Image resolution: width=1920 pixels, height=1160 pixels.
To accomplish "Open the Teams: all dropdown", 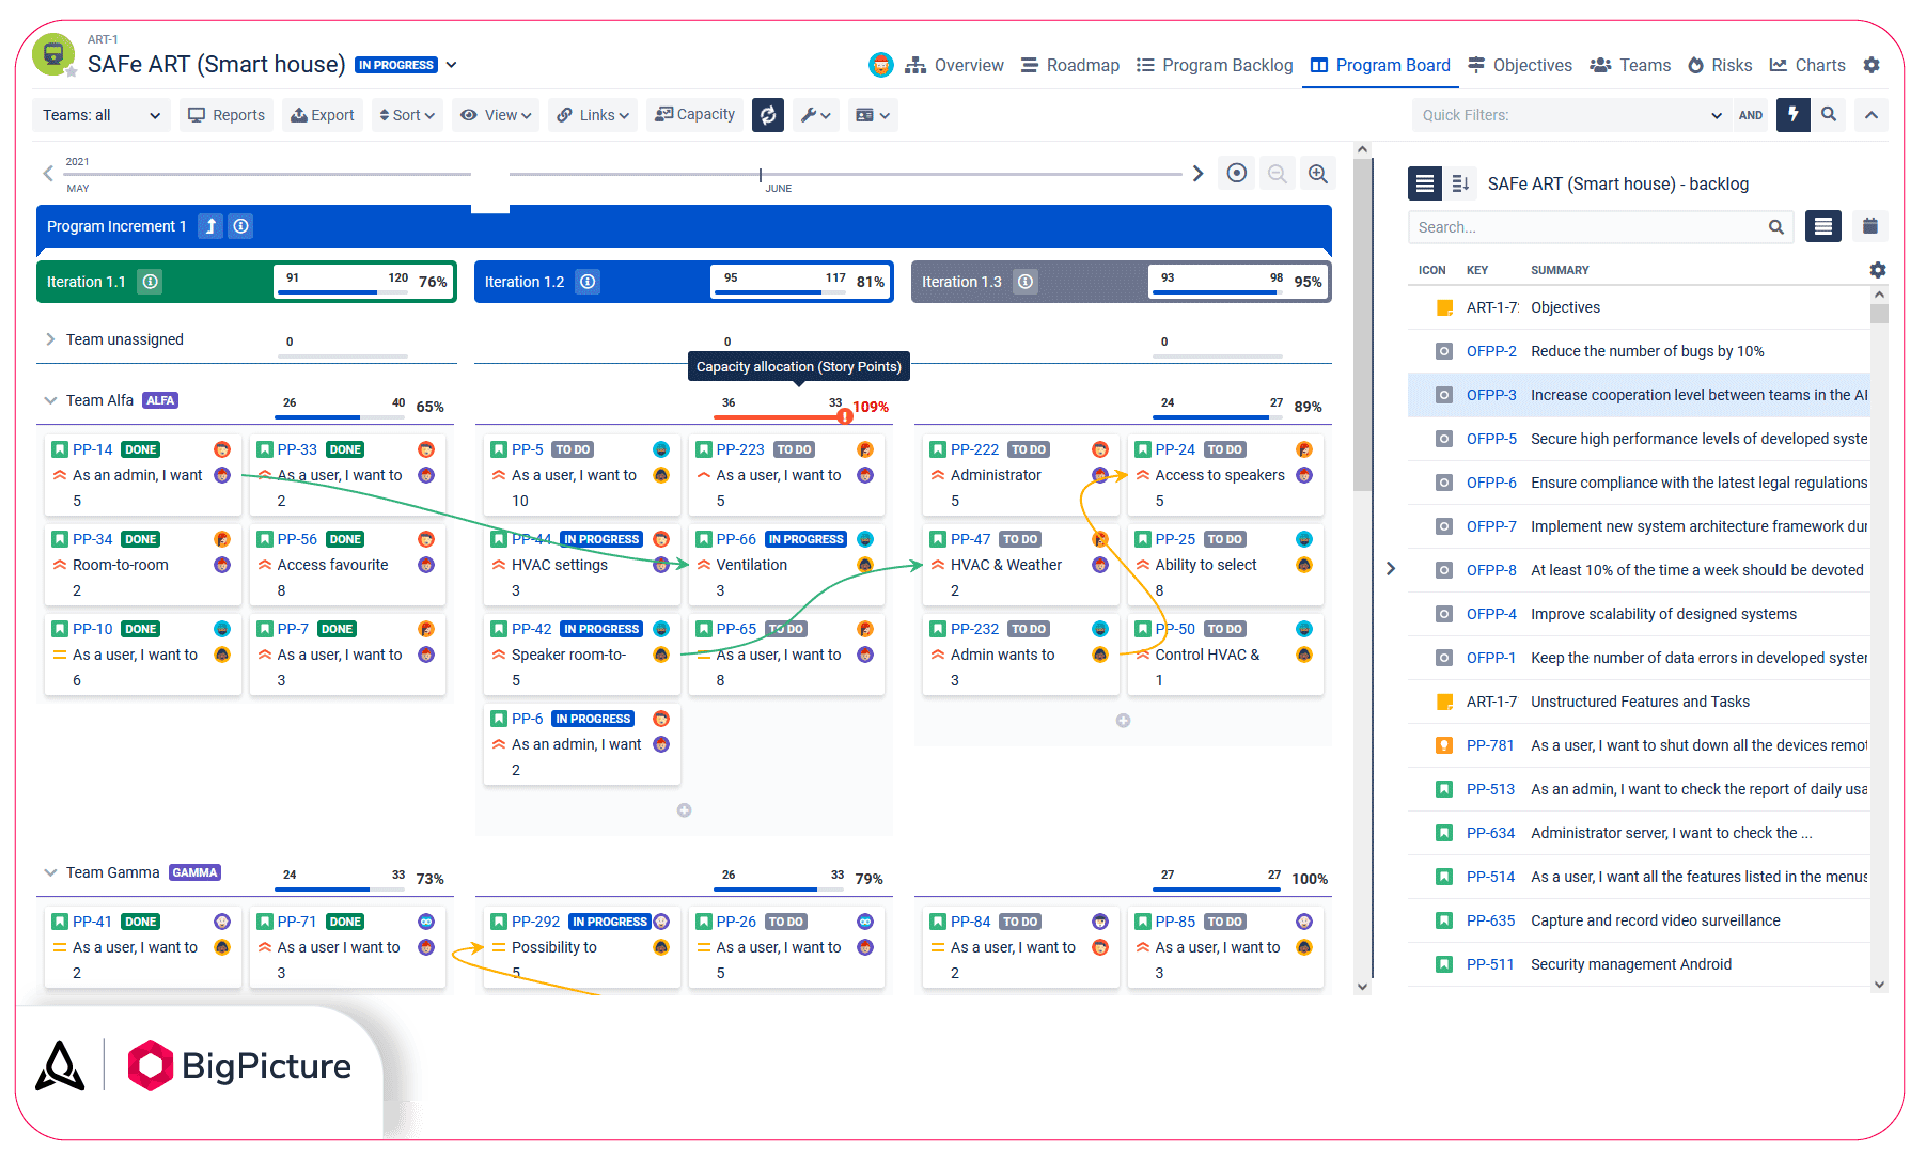I will click(101, 115).
